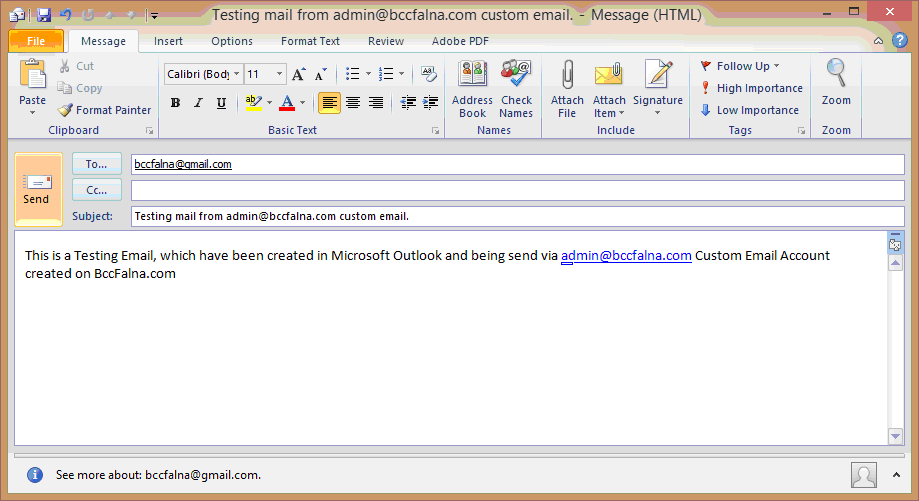Expand the bullets style arrow
This screenshot has width=919, height=501.
coord(368,74)
